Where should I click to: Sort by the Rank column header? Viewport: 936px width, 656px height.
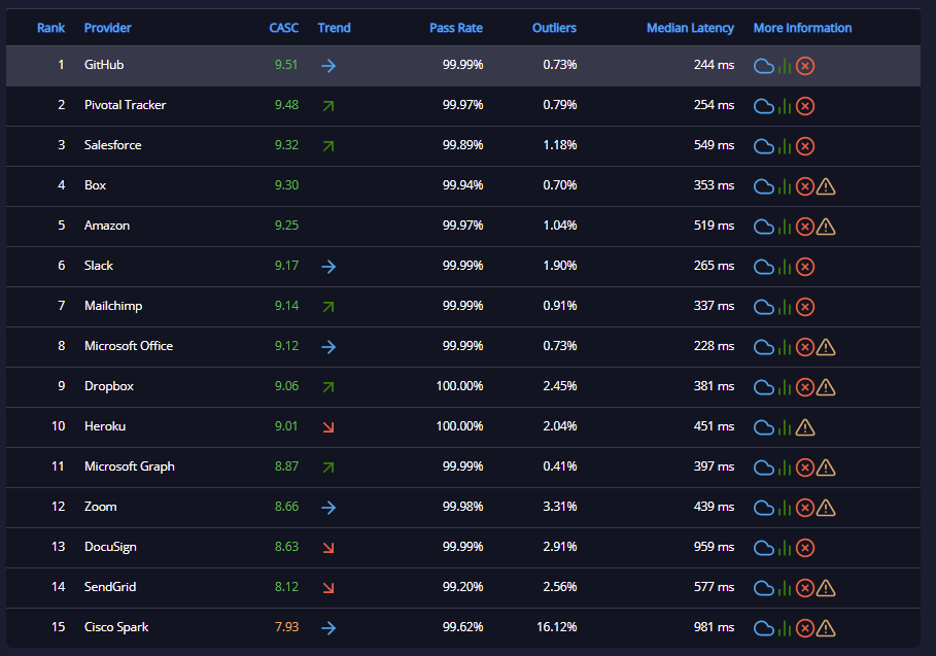51,28
